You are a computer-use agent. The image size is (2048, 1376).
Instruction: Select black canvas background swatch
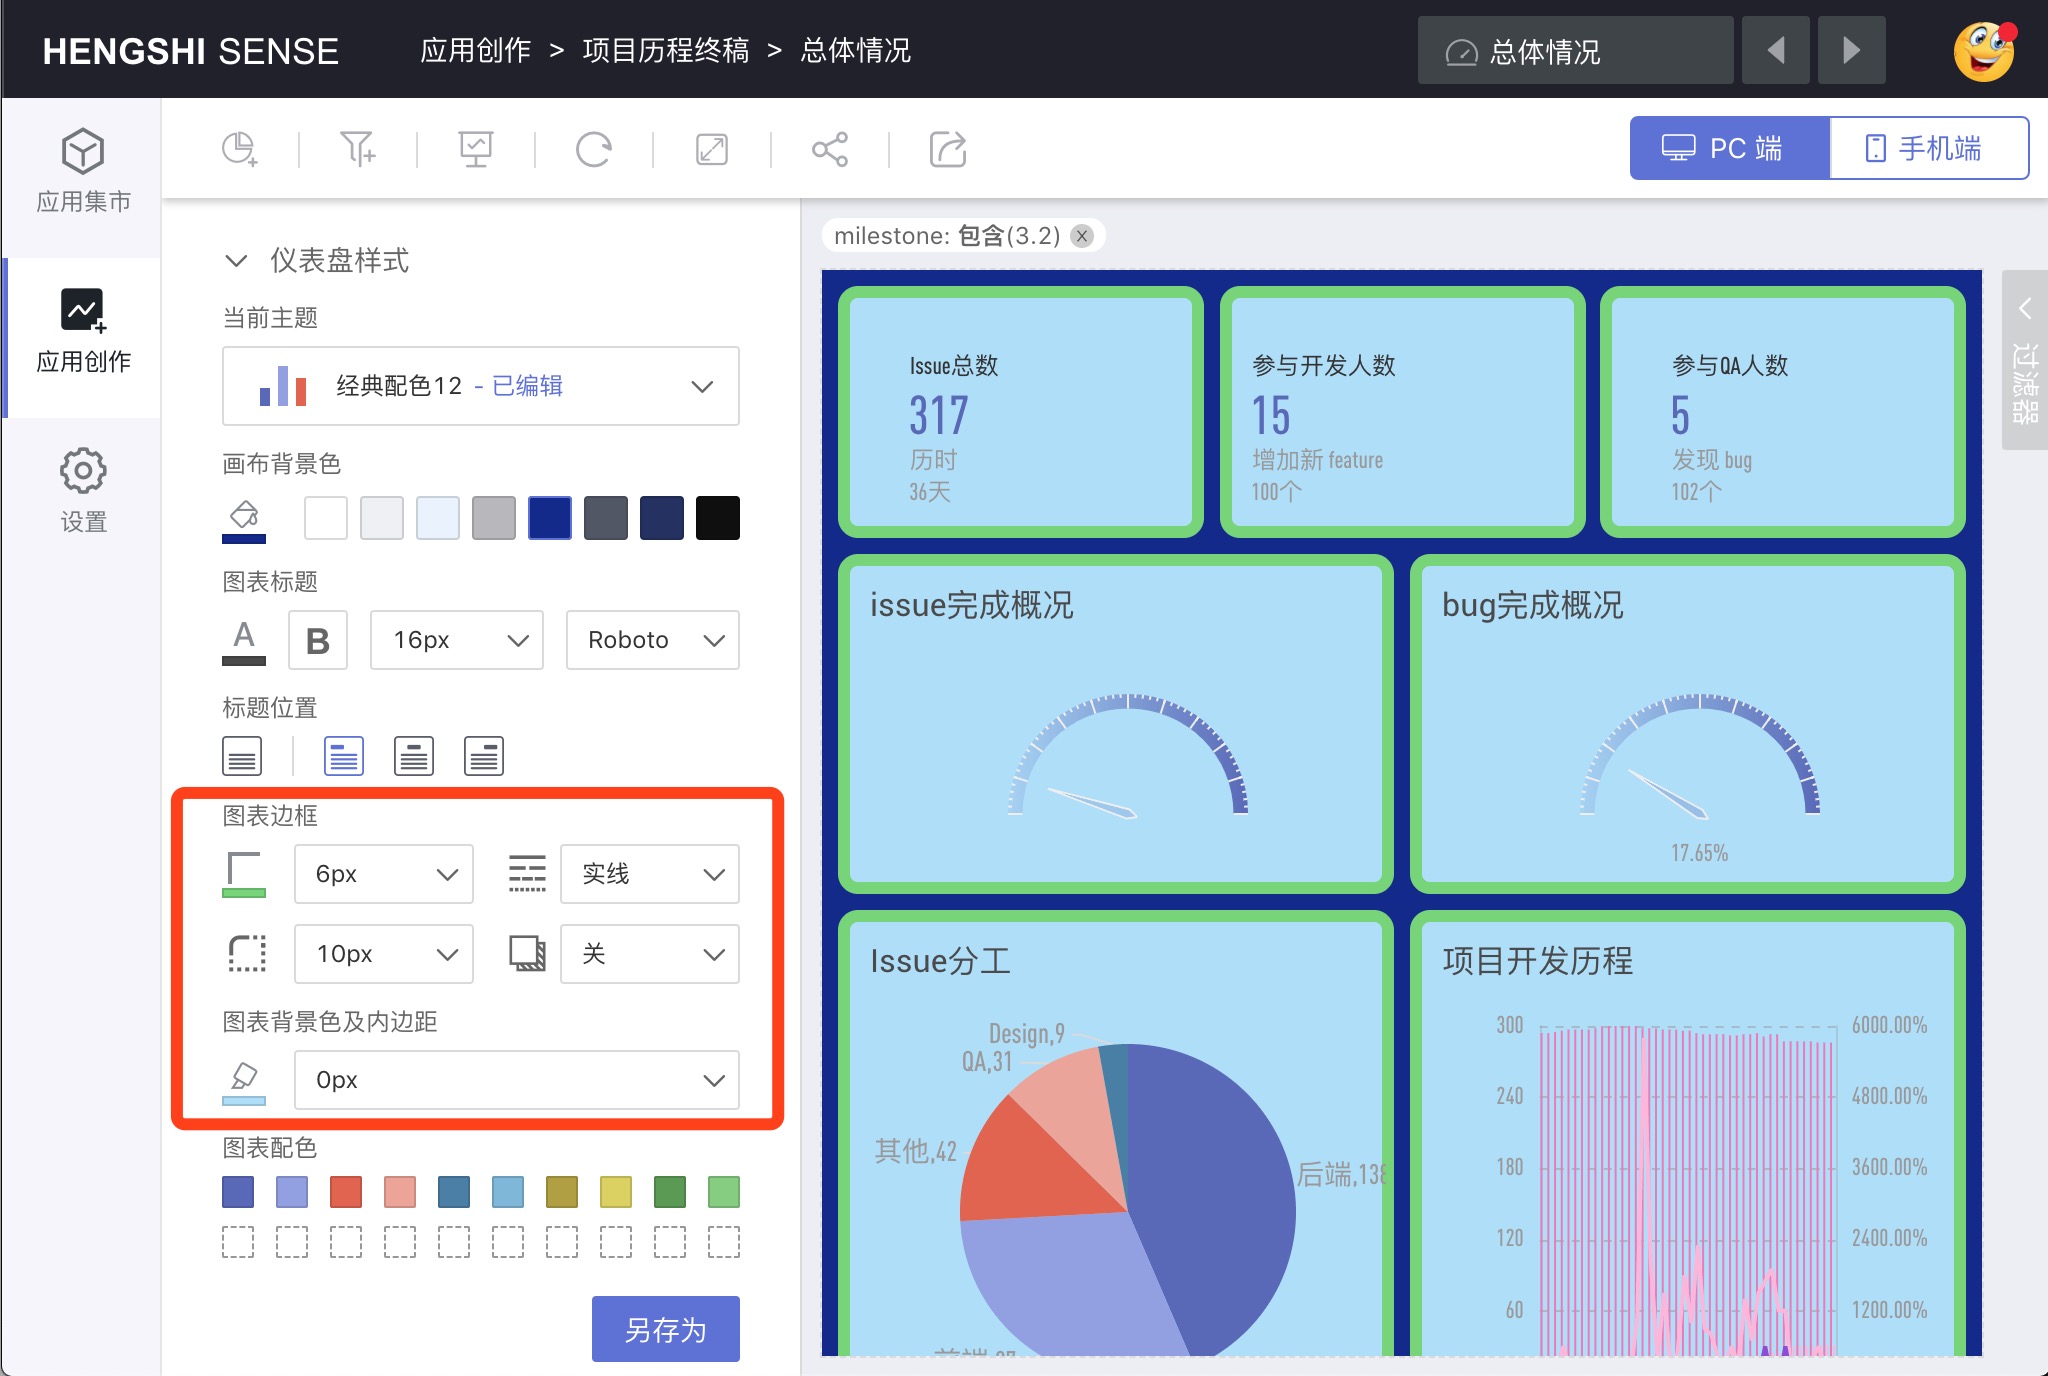click(x=718, y=518)
